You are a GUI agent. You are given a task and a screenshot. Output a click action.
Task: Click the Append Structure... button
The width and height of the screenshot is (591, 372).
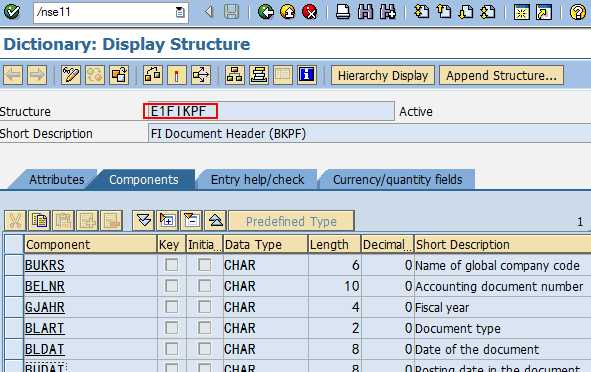[x=501, y=75]
